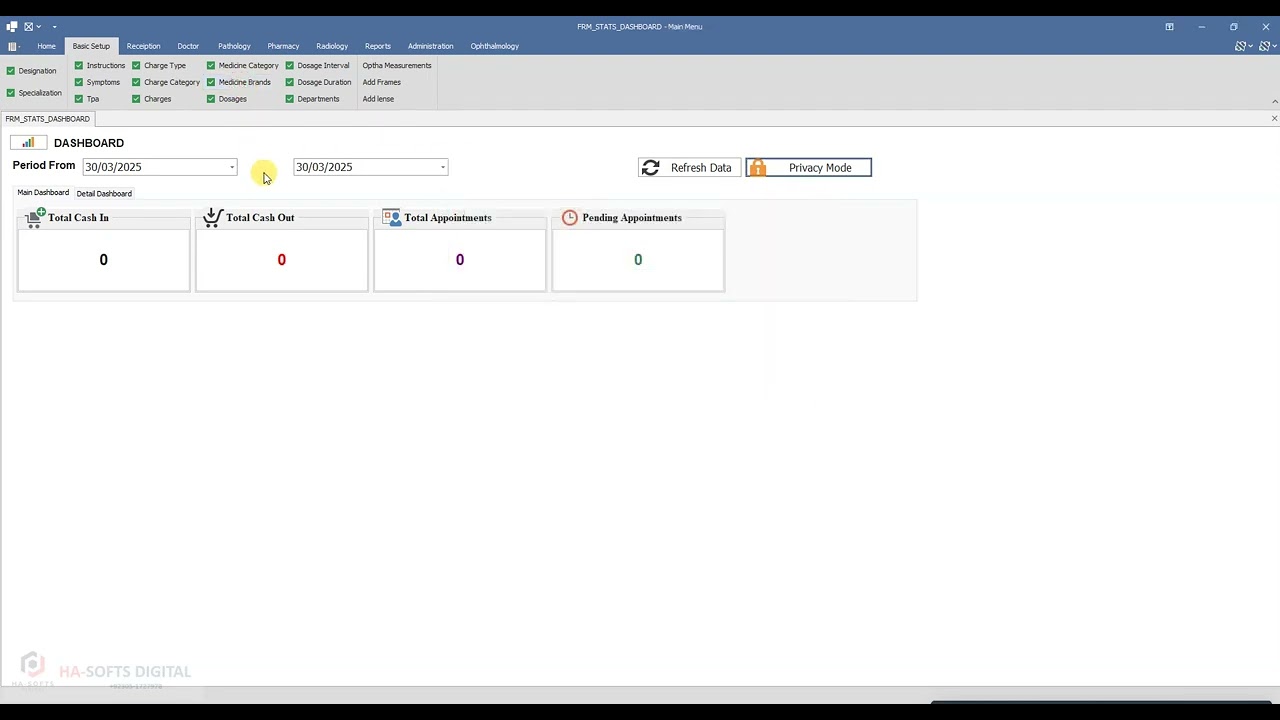
Task: Click the ribbon display options icon in title bar
Action: [x=1169, y=27]
